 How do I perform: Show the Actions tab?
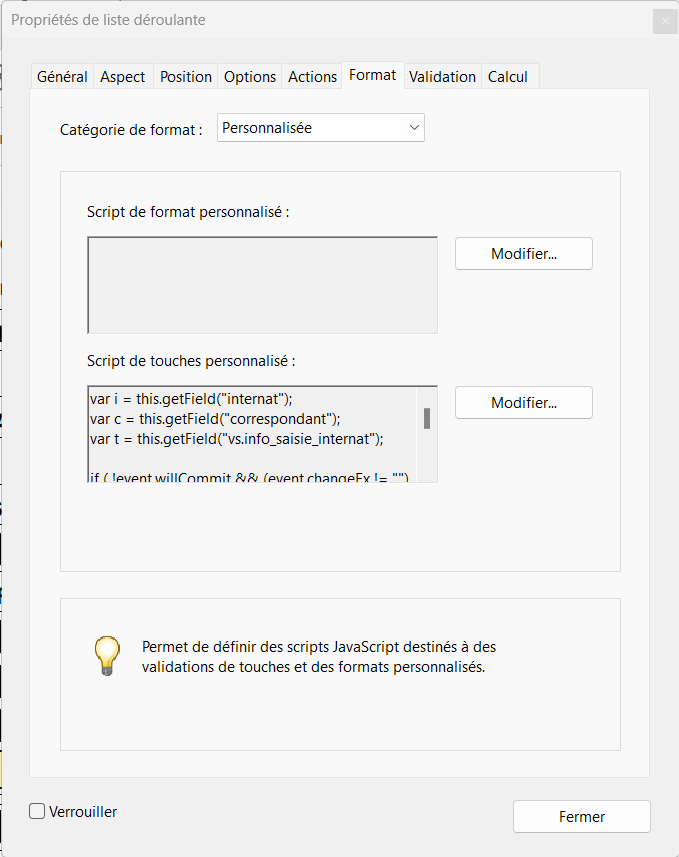point(313,77)
